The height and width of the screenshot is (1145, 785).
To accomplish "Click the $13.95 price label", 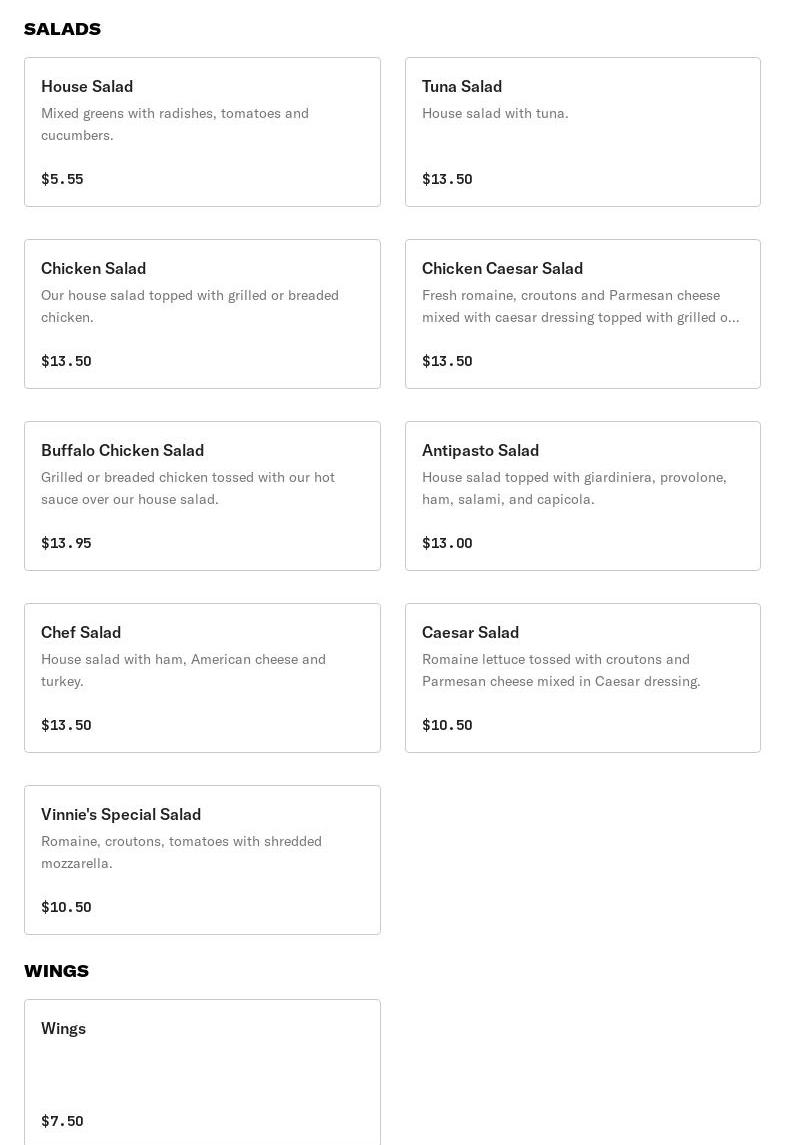I will [66, 543].
